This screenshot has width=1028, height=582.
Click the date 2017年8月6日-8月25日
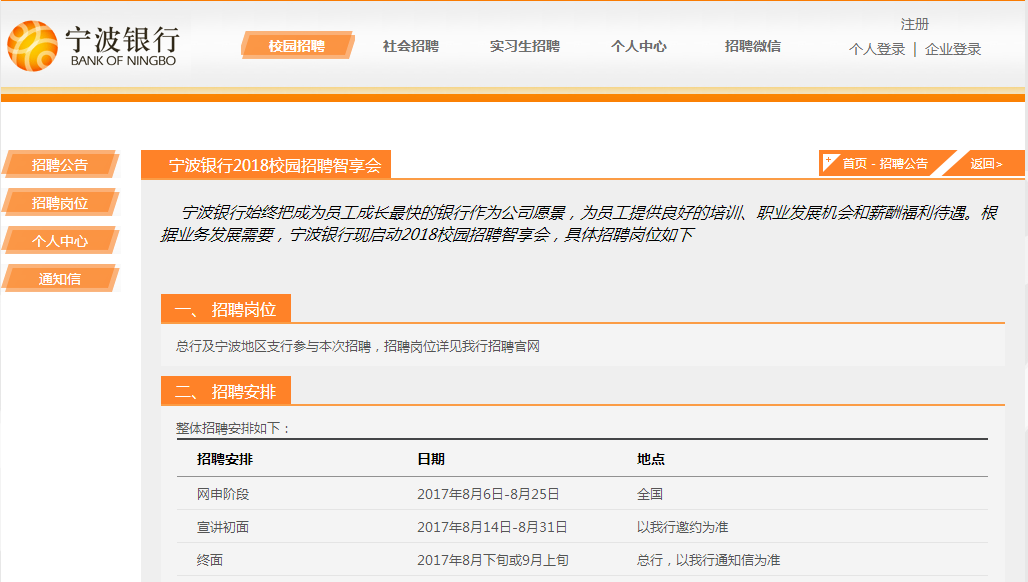click(x=488, y=494)
